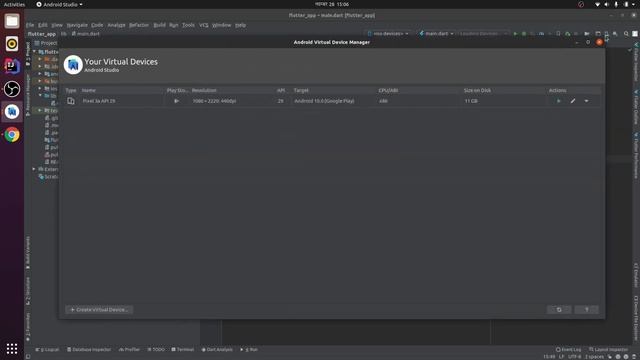Click the 11 GB size on disk cell
The width and height of the screenshot is (640, 360).
[471, 101]
